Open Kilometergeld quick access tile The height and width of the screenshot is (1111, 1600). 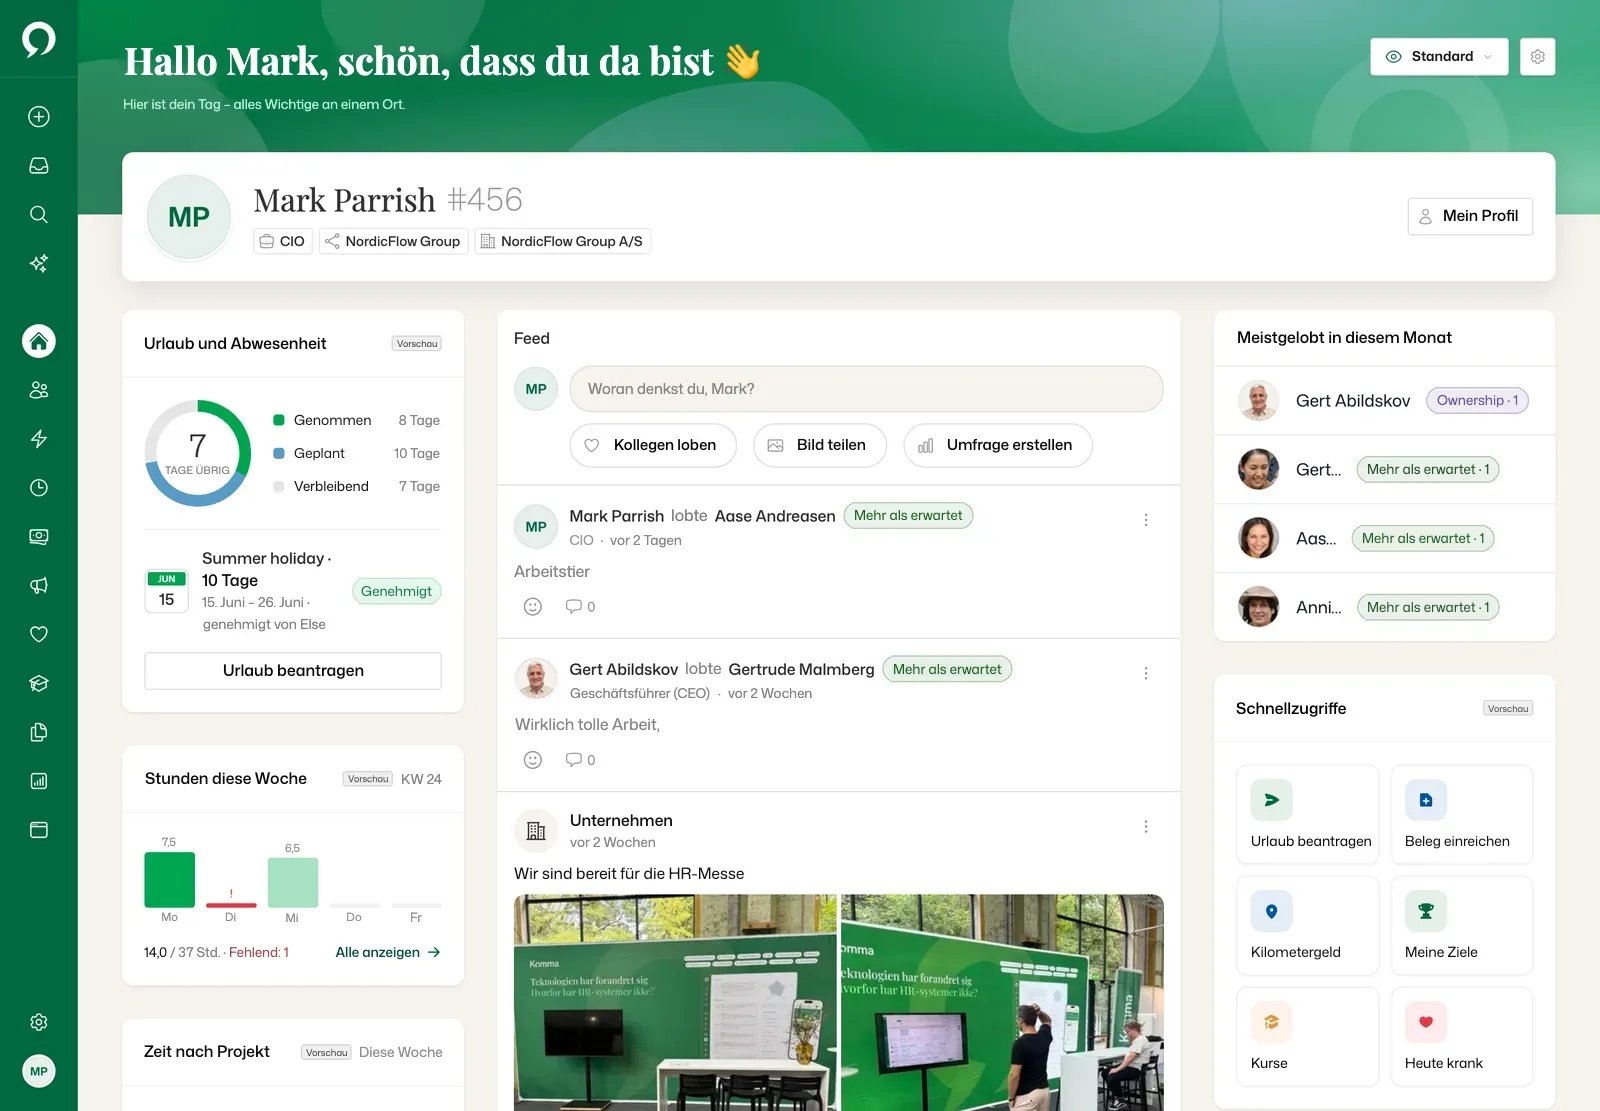(x=1308, y=925)
